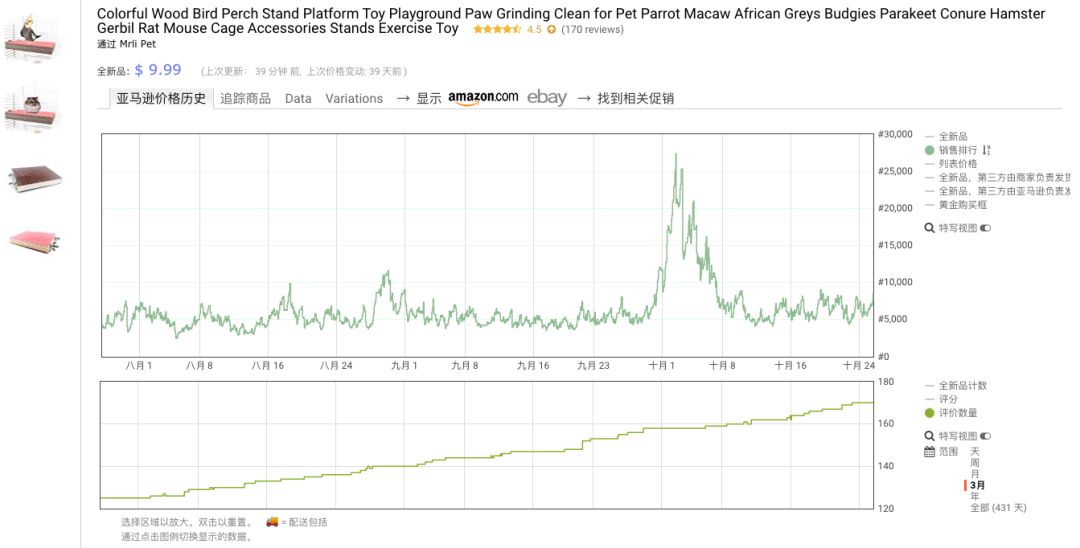Click the magnifier icon in the price chart legend

coord(930,228)
